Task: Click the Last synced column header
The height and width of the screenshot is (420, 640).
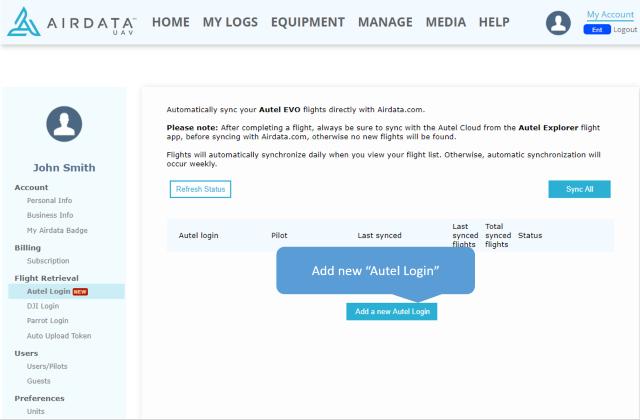Action: pyautogui.click(x=380, y=236)
